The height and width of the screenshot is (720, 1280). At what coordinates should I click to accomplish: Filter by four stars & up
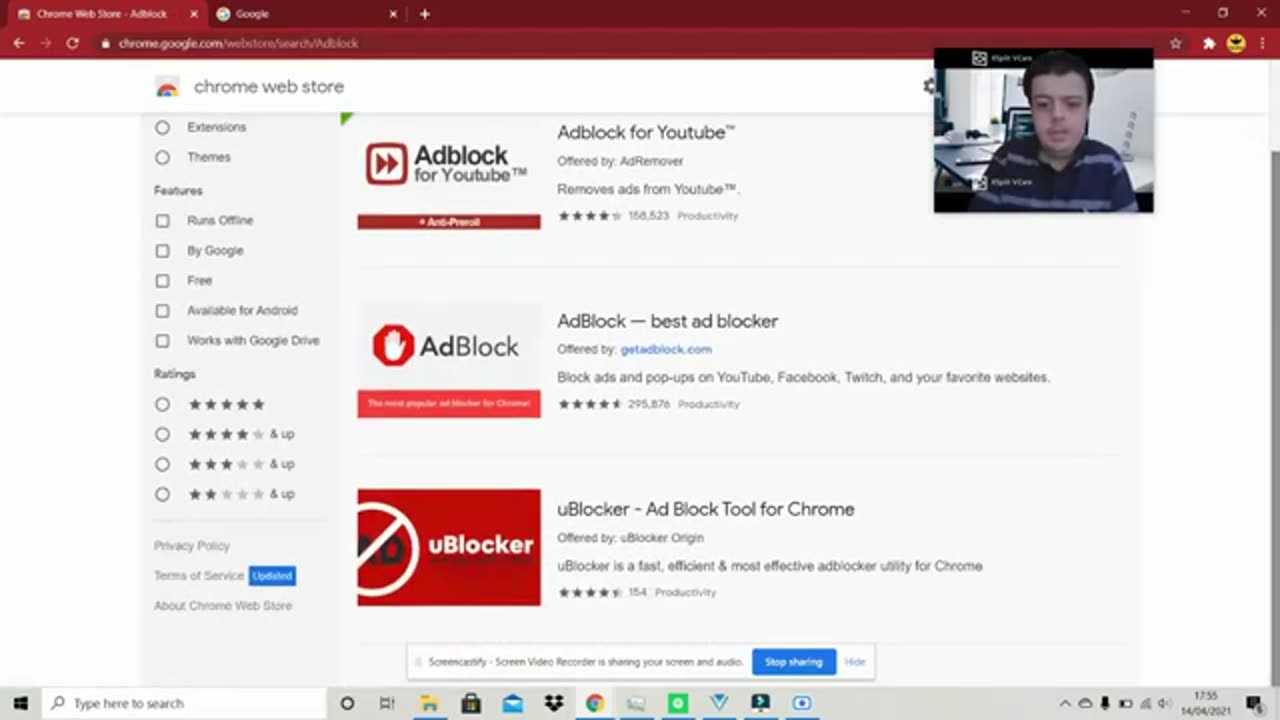162,434
